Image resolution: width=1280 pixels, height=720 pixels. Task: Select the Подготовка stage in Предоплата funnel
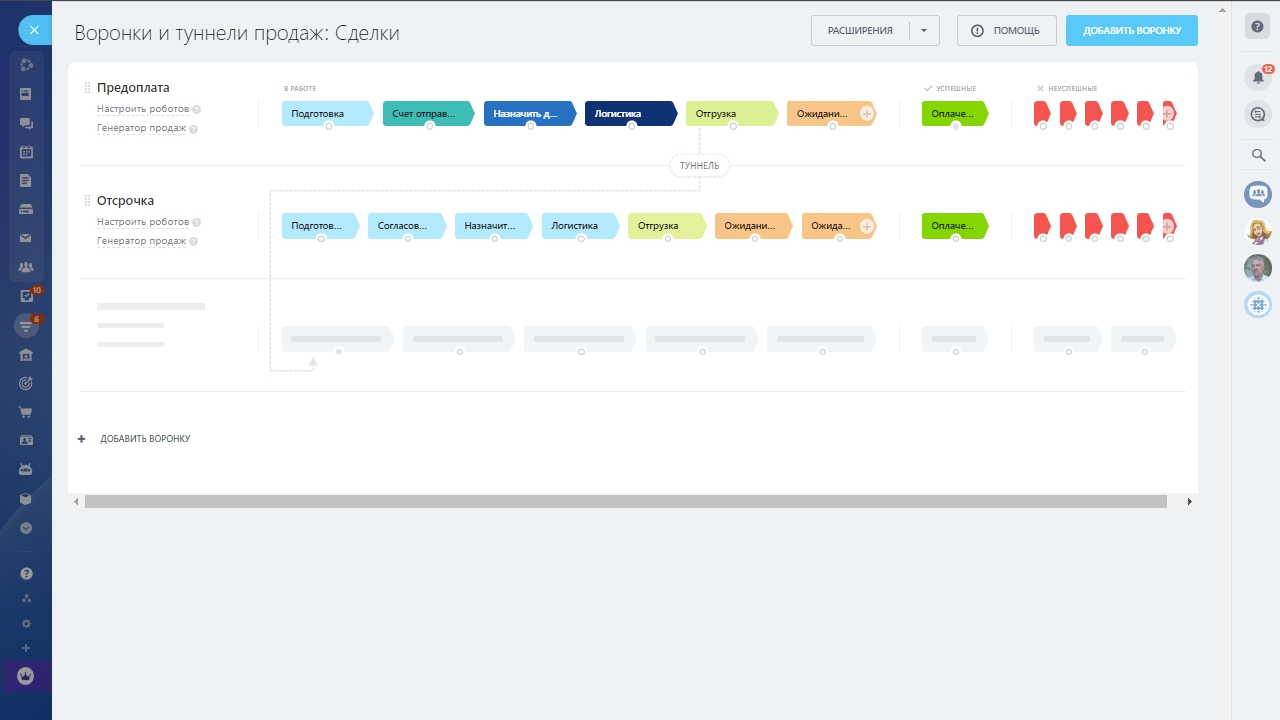pos(327,114)
